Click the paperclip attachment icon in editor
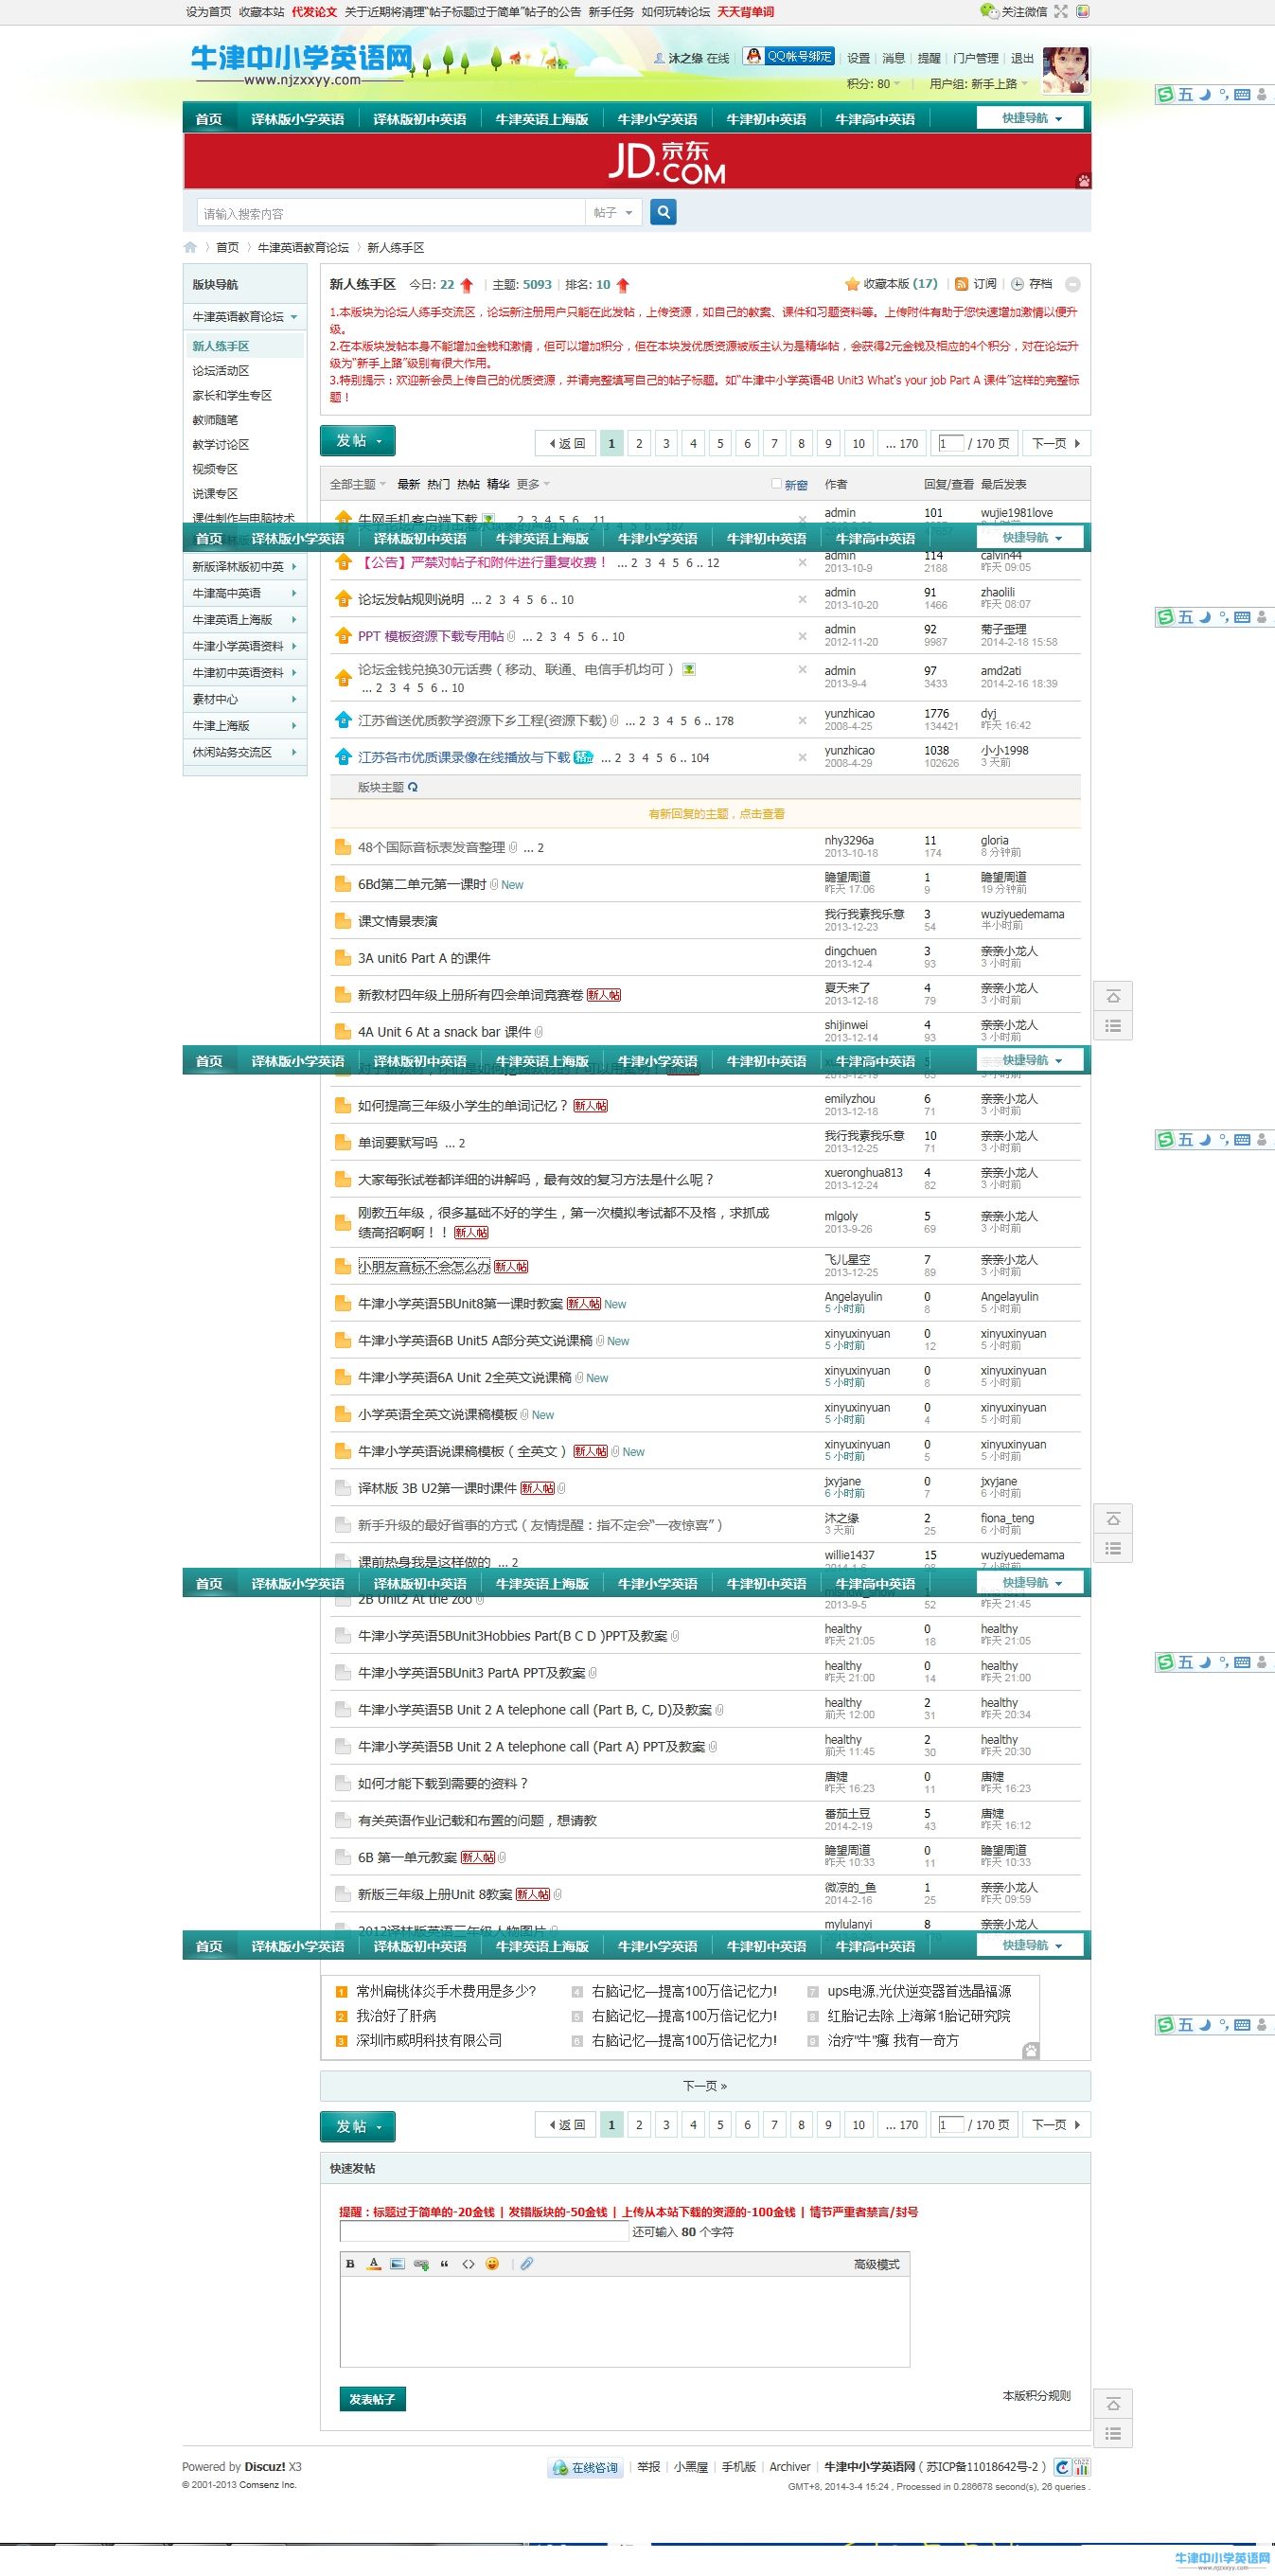Viewport: 1275px width, 2576px height. (526, 2264)
